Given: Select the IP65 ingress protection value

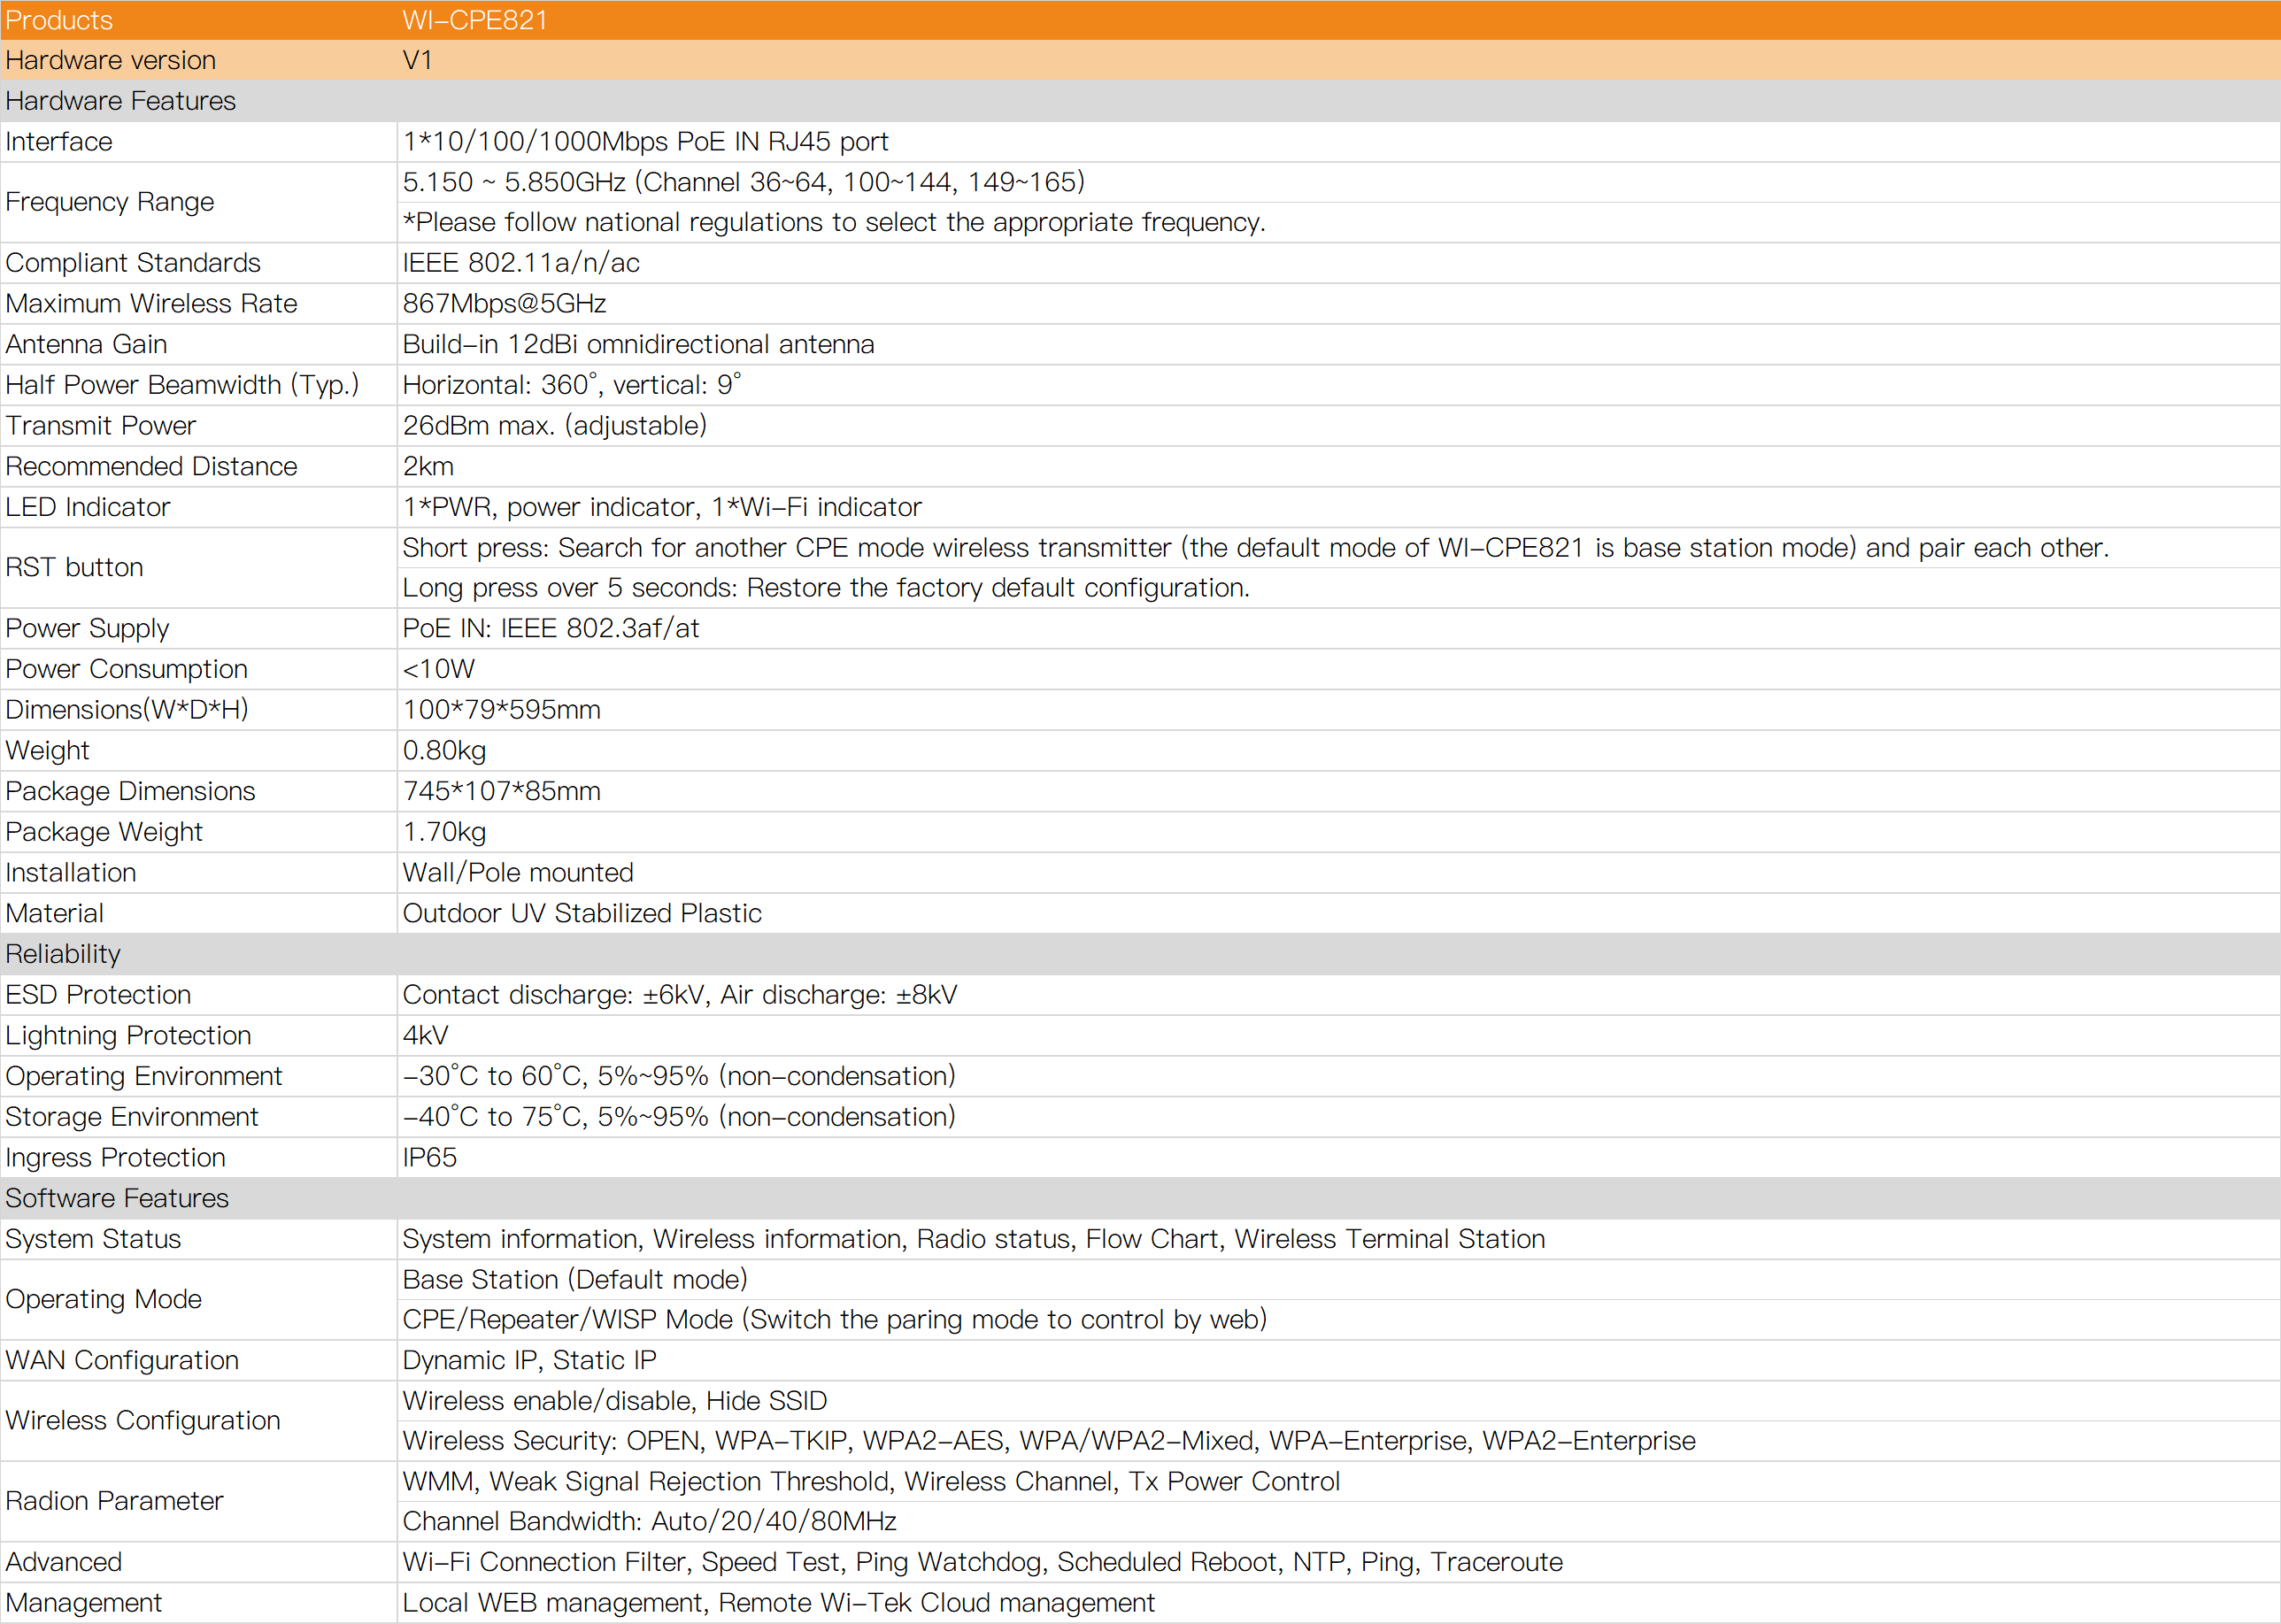Looking at the screenshot, I should tap(429, 1158).
